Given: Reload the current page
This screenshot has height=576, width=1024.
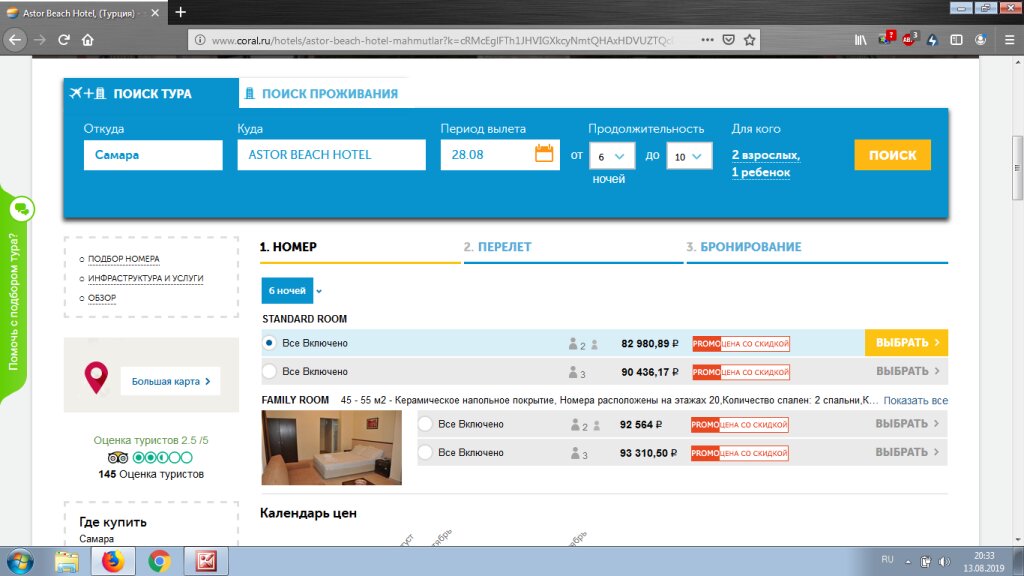Looking at the screenshot, I should point(63,40).
